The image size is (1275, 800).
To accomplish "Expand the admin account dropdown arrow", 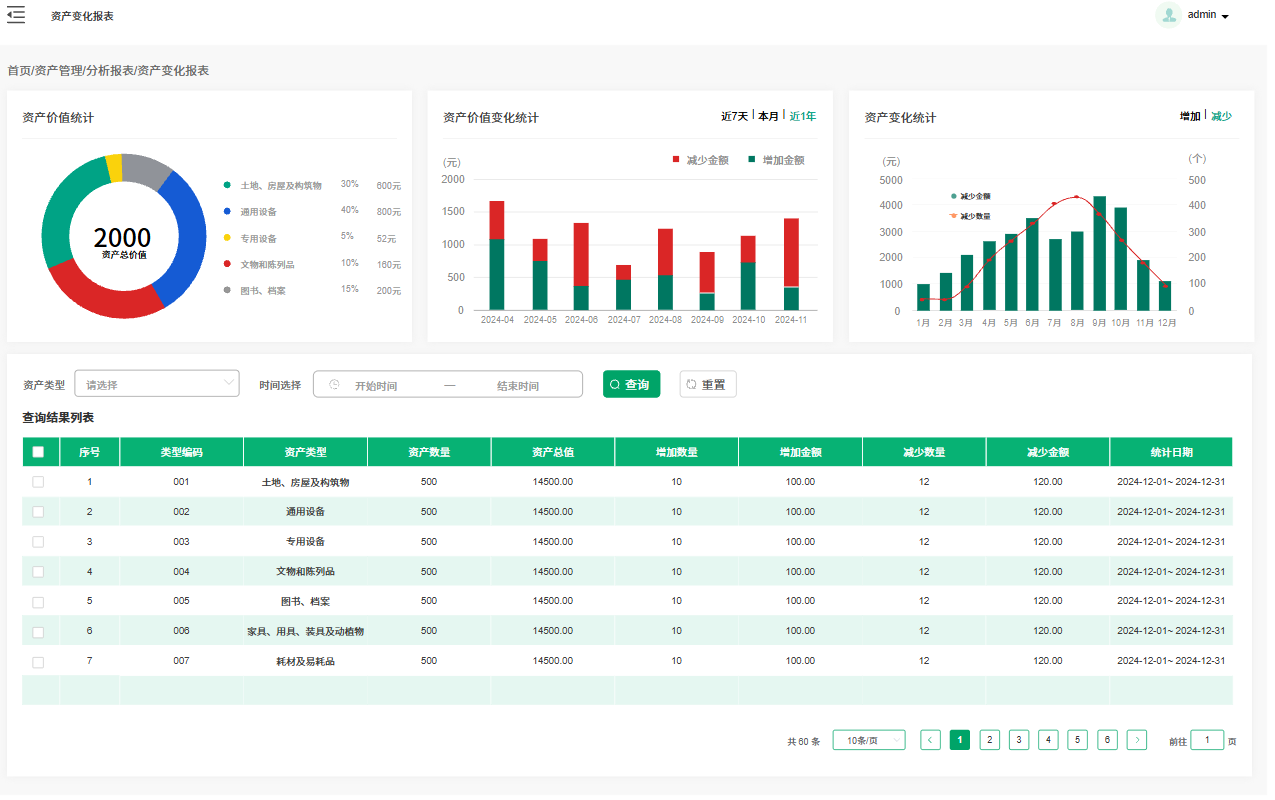I will (x=1225, y=17).
